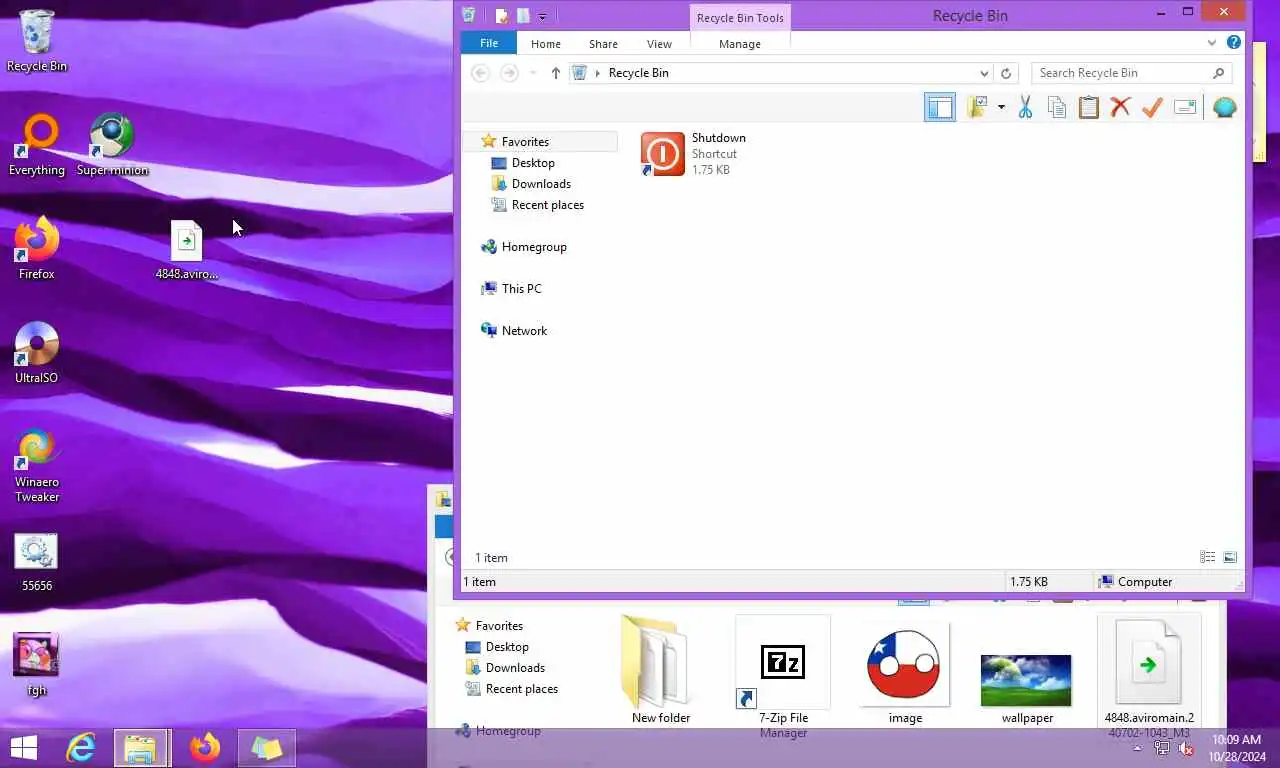1280x768 pixels.
Task: Click the 55656 desktop icon
Action: (x=37, y=562)
